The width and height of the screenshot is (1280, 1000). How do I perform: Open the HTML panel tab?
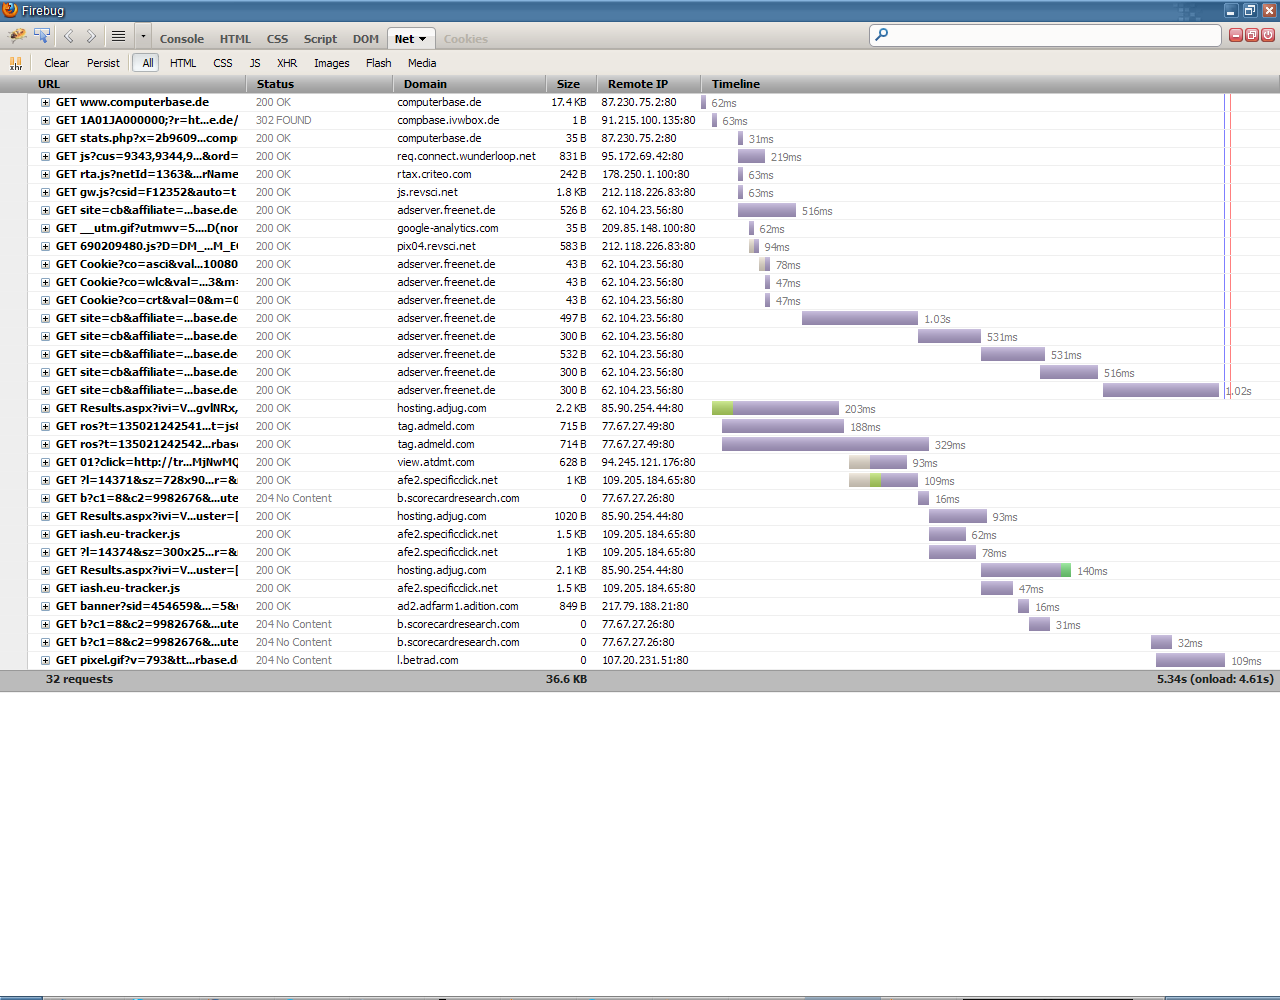[x=236, y=39]
